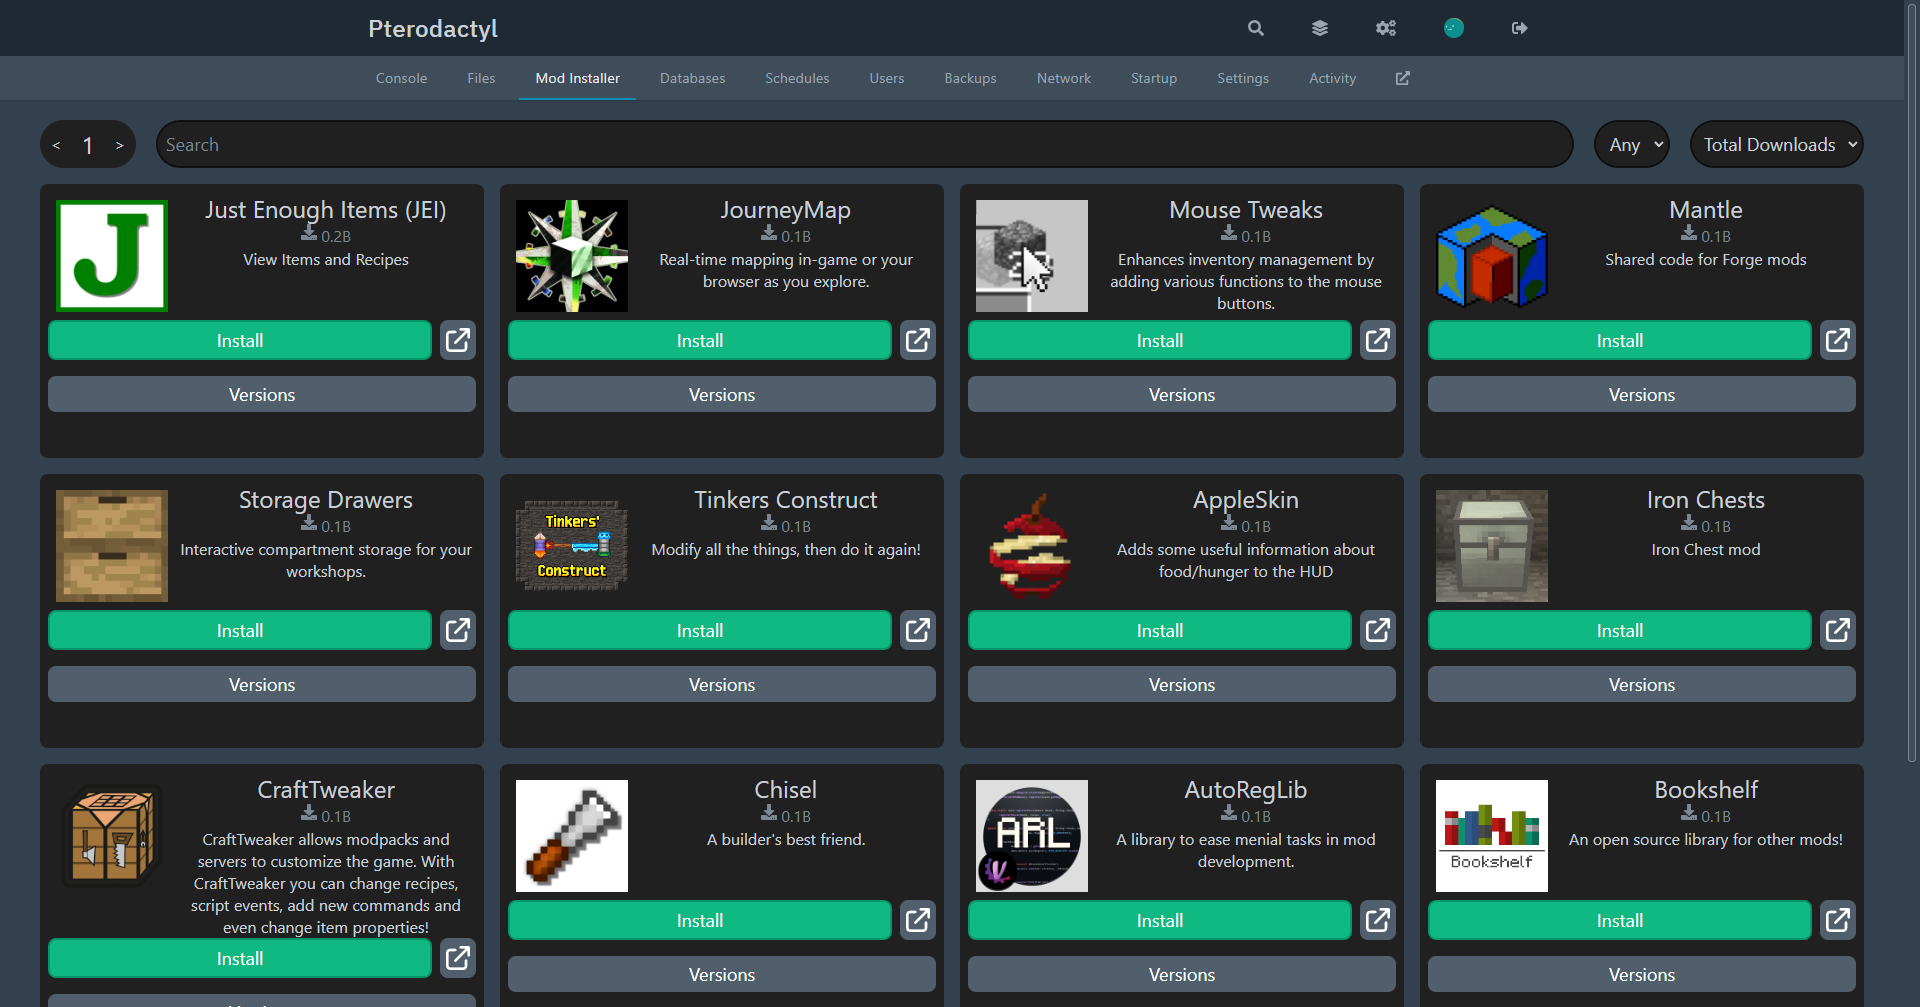
Task: Open Tinkers Construct external page icon
Action: (x=918, y=630)
